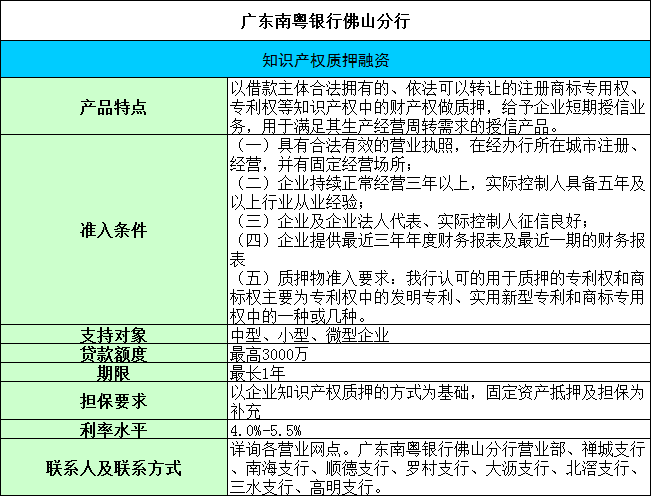The width and height of the screenshot is (651, 496).
Task: Click the product feature description starting 以借款主体合法拥有的
Action: (x=438, y=106)
